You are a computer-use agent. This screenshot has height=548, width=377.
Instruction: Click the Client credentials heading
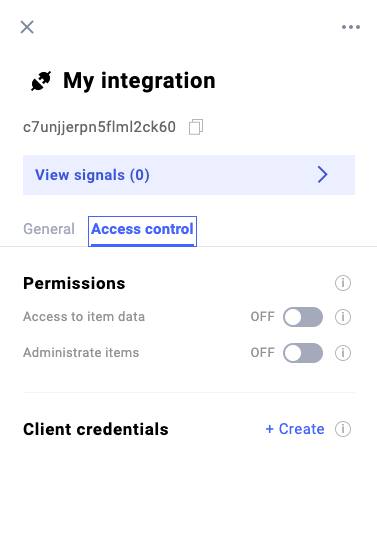[96, 429]
